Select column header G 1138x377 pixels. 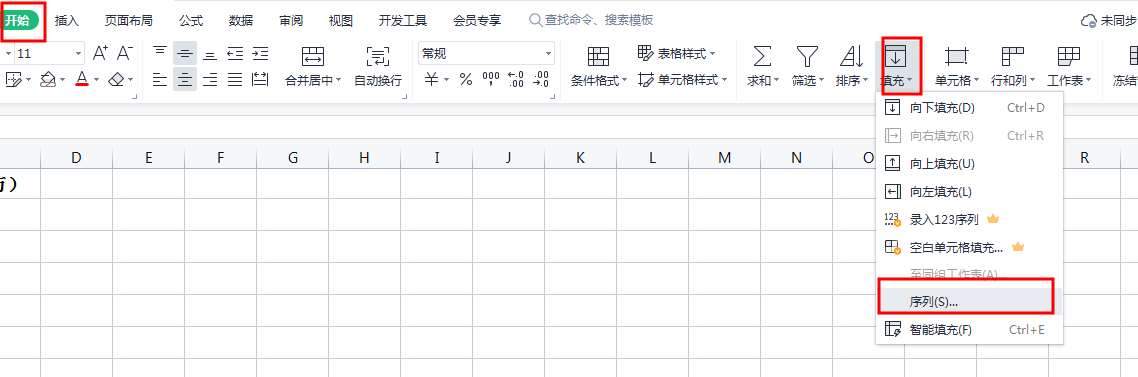(292, 157)
